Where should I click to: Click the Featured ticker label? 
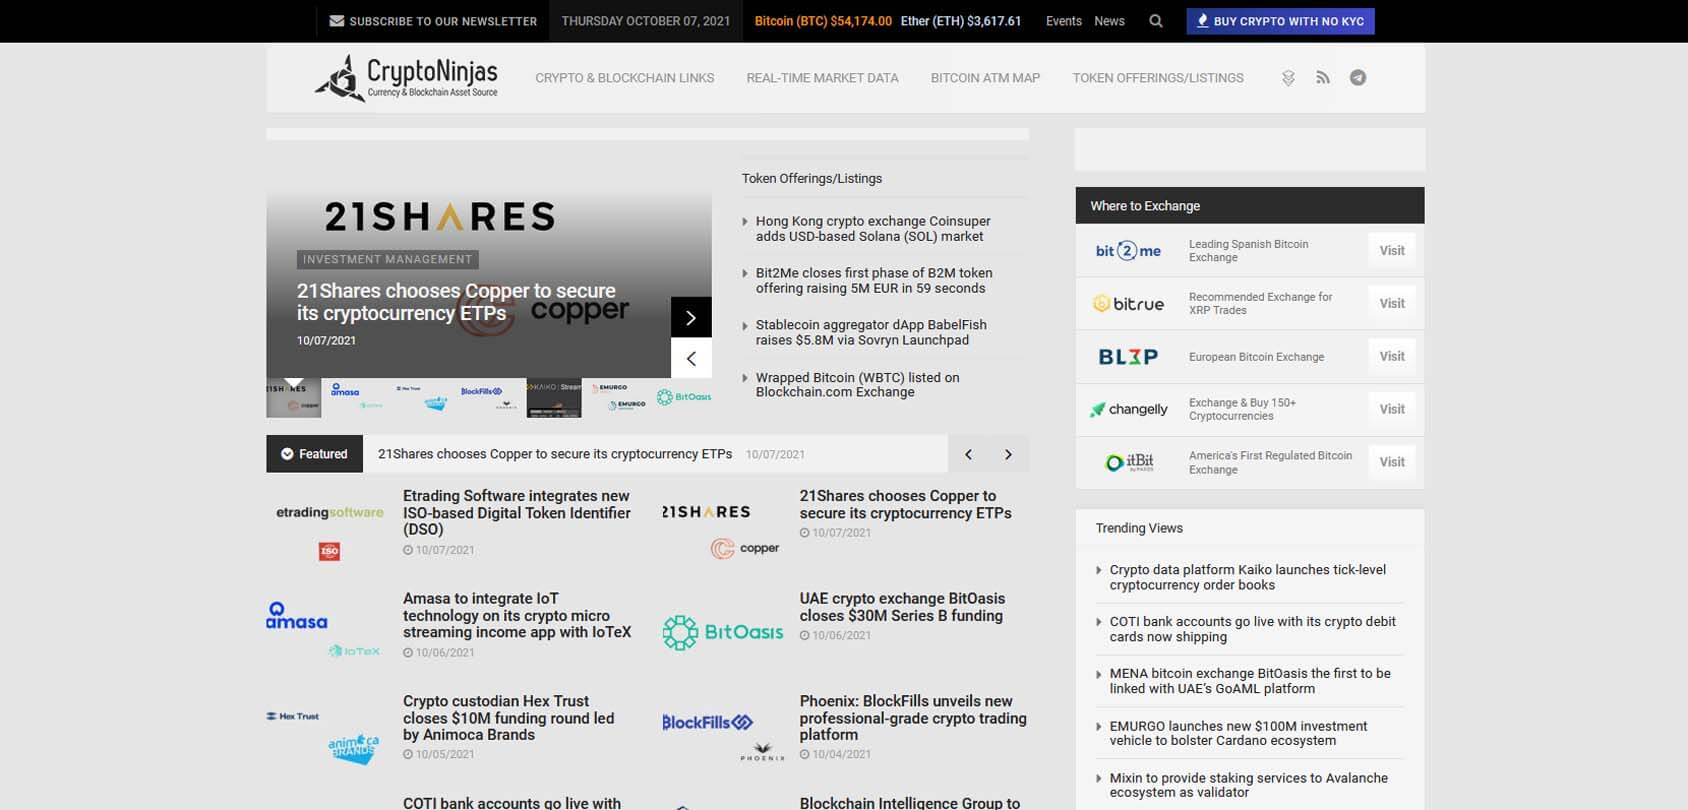coord(314,454)
